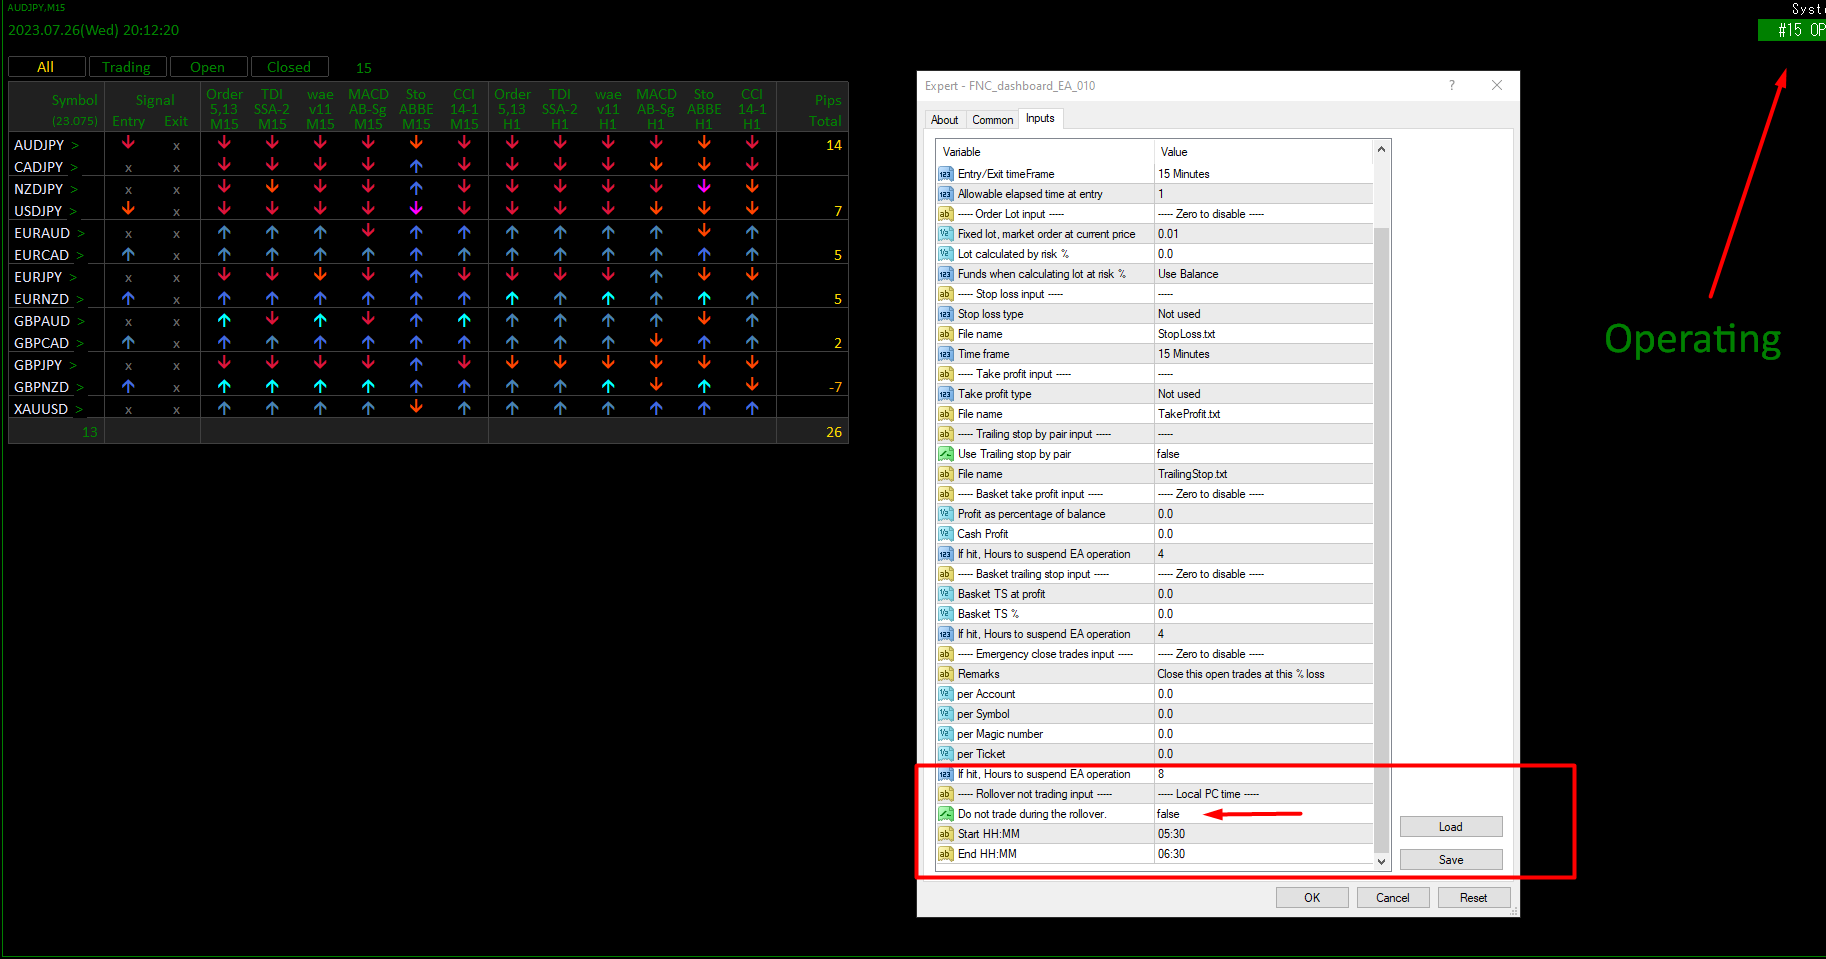This screenshot has width=1826, height=959.
Task: Click the icon beside Remarks
Action: coord(945,674)
